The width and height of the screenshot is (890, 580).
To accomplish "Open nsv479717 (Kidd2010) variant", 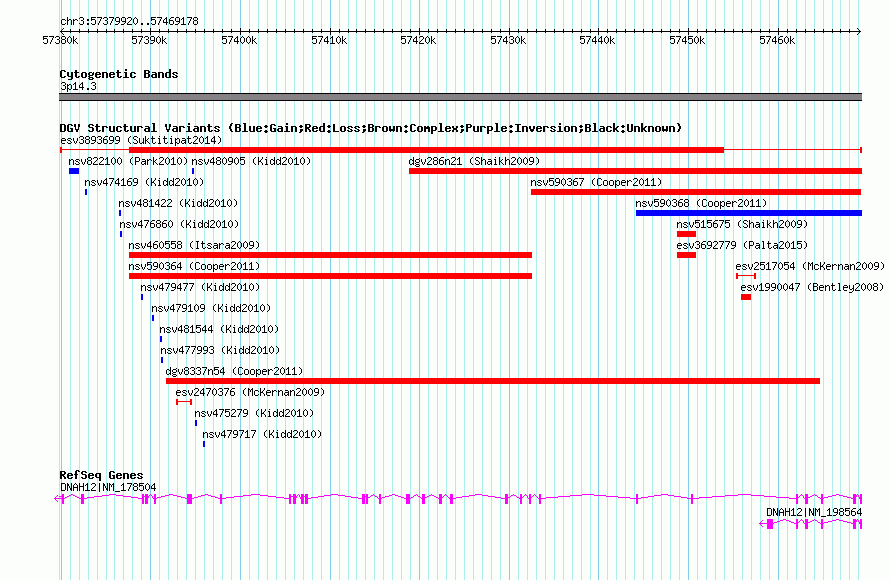I will [262, 434].
